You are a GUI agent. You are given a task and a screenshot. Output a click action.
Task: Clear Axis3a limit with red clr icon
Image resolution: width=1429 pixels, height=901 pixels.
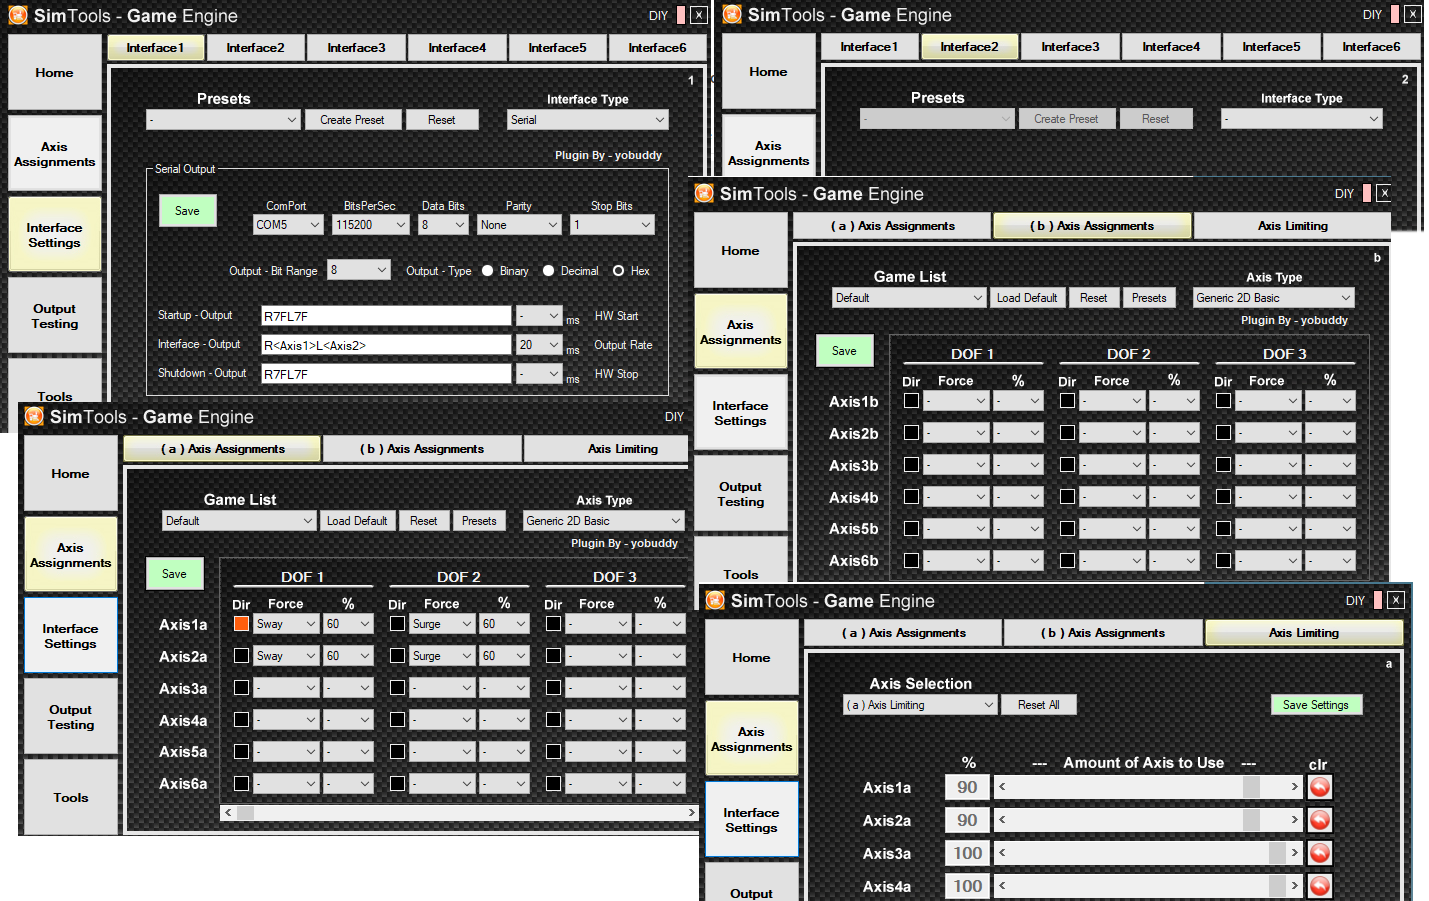click(1320, 853)
